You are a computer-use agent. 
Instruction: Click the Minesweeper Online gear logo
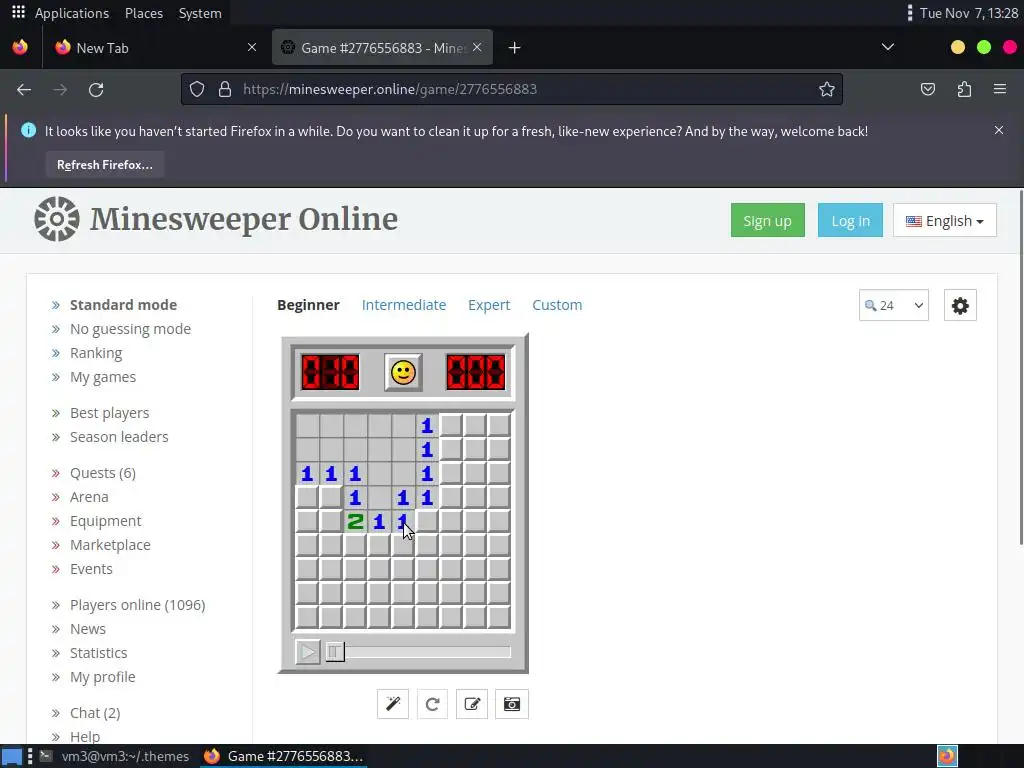pyautogui.click(x=57, y=219)
